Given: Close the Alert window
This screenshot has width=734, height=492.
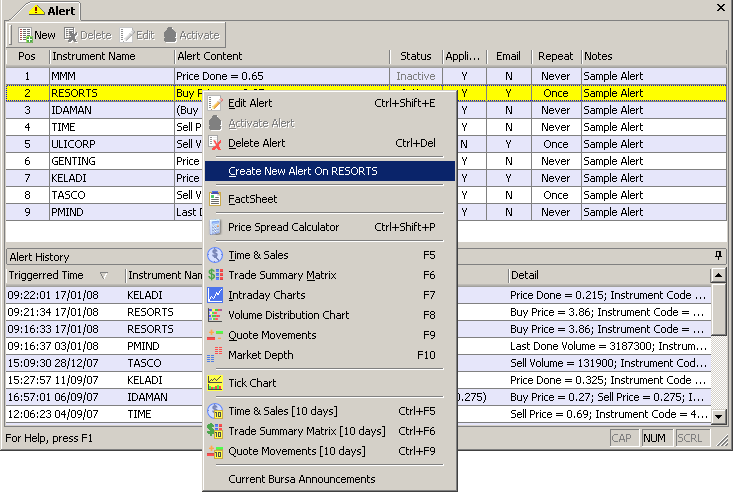Looking at the screenshot, I should [x=721, y=7].
